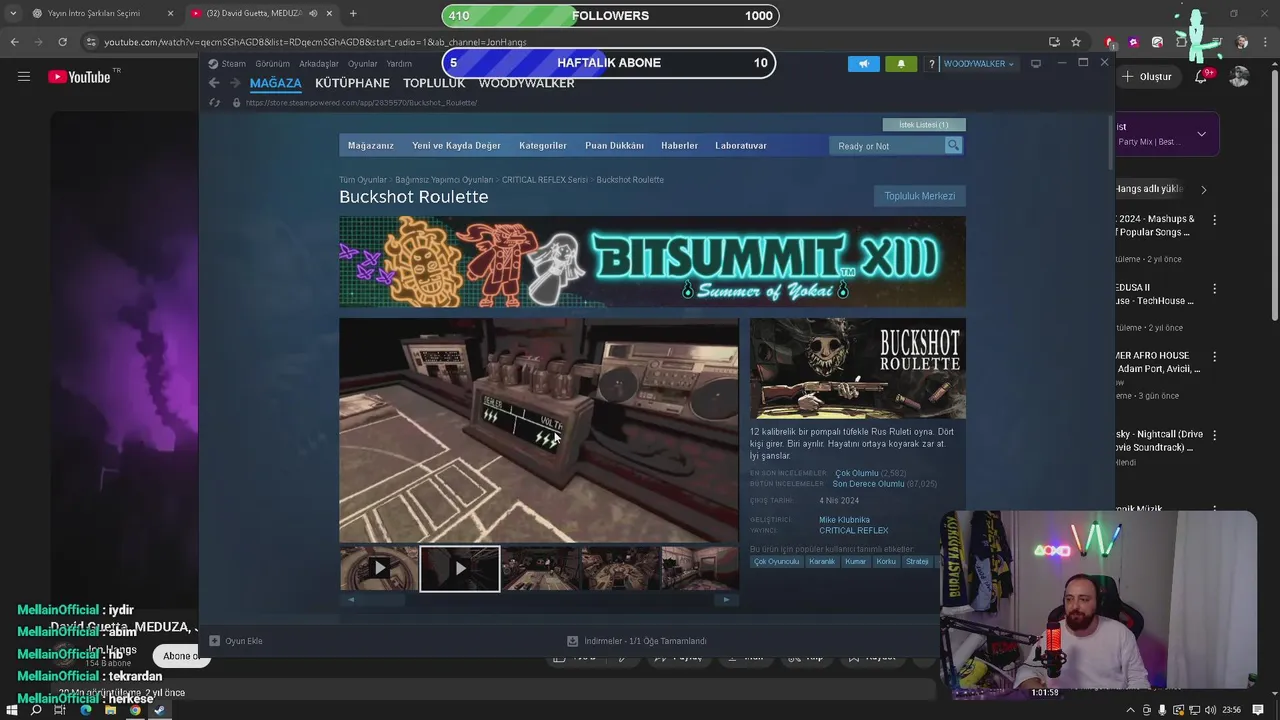The width and height of the screenshot is (1280, 720).
Task: Switch Steam to Big Picture mode icon
Action: (x=1036, y=63)
